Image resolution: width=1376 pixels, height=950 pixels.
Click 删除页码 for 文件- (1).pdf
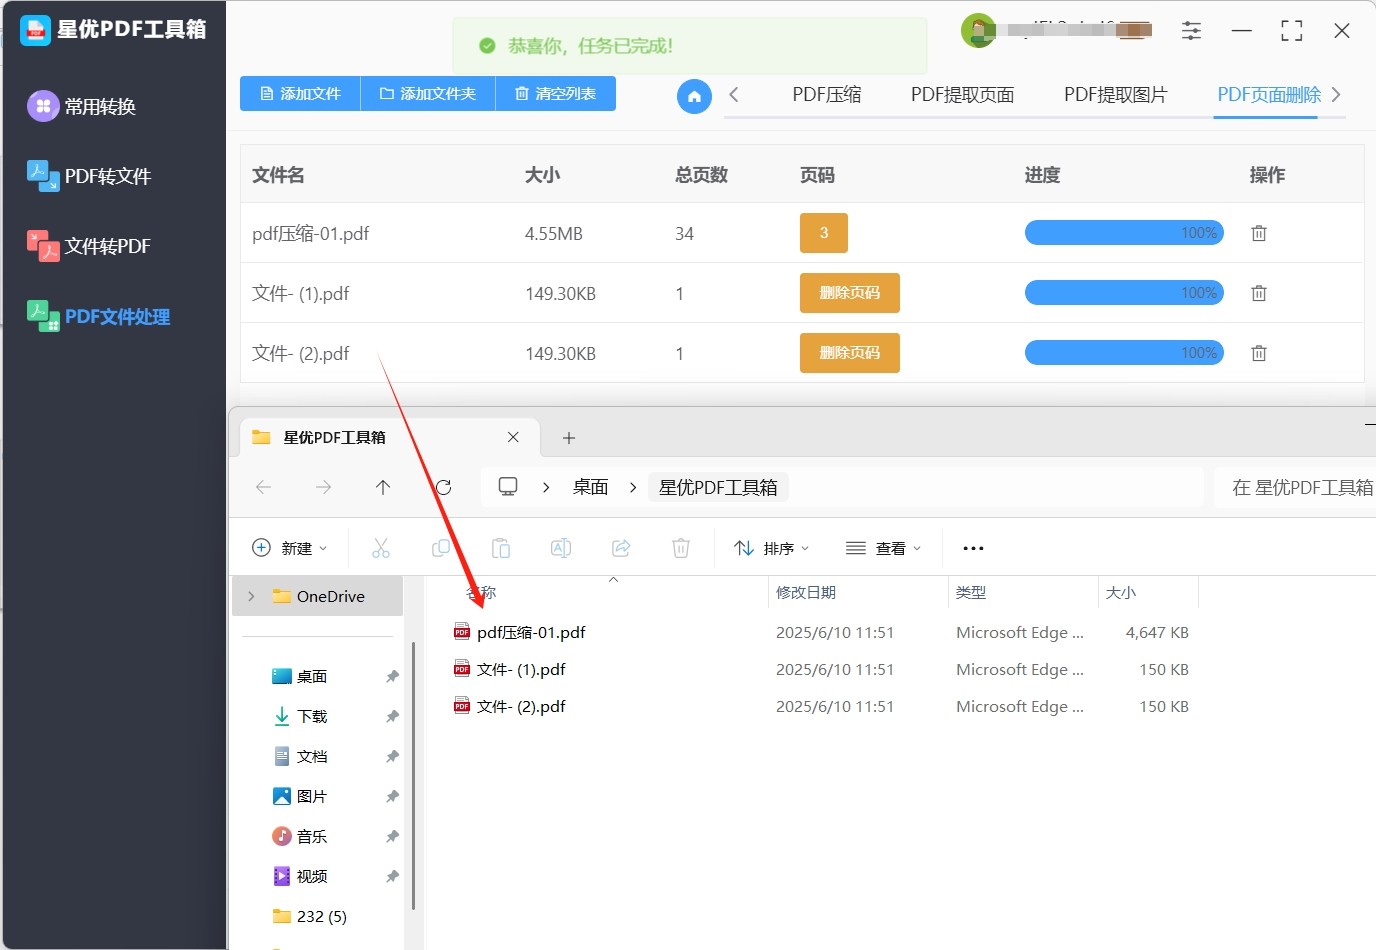tap(850, 293)
